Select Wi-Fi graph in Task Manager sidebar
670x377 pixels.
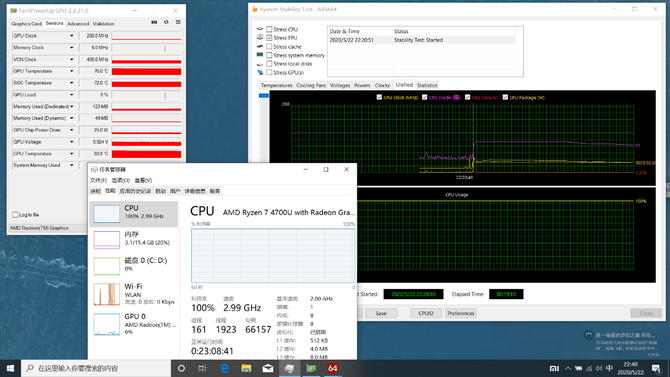coord(106,294)
